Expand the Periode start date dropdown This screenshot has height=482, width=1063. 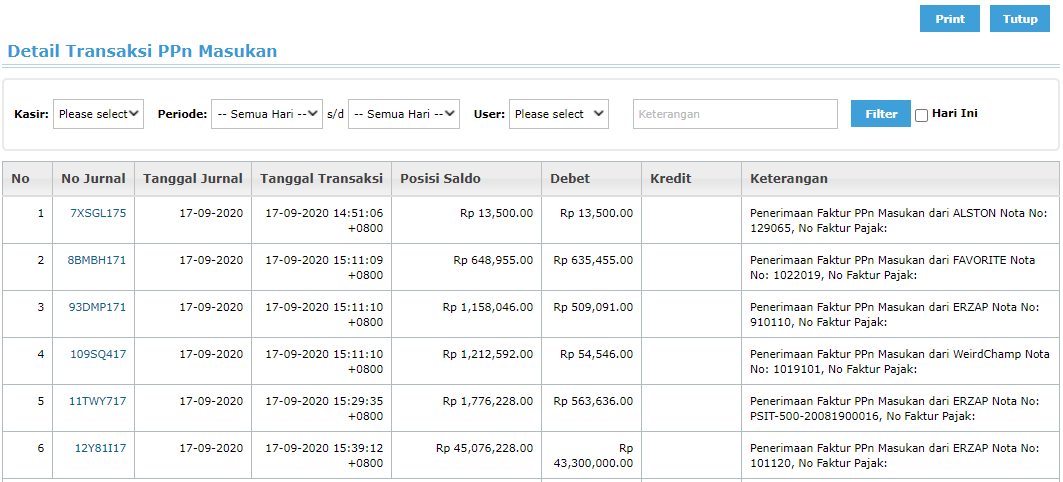pos(267,114)
